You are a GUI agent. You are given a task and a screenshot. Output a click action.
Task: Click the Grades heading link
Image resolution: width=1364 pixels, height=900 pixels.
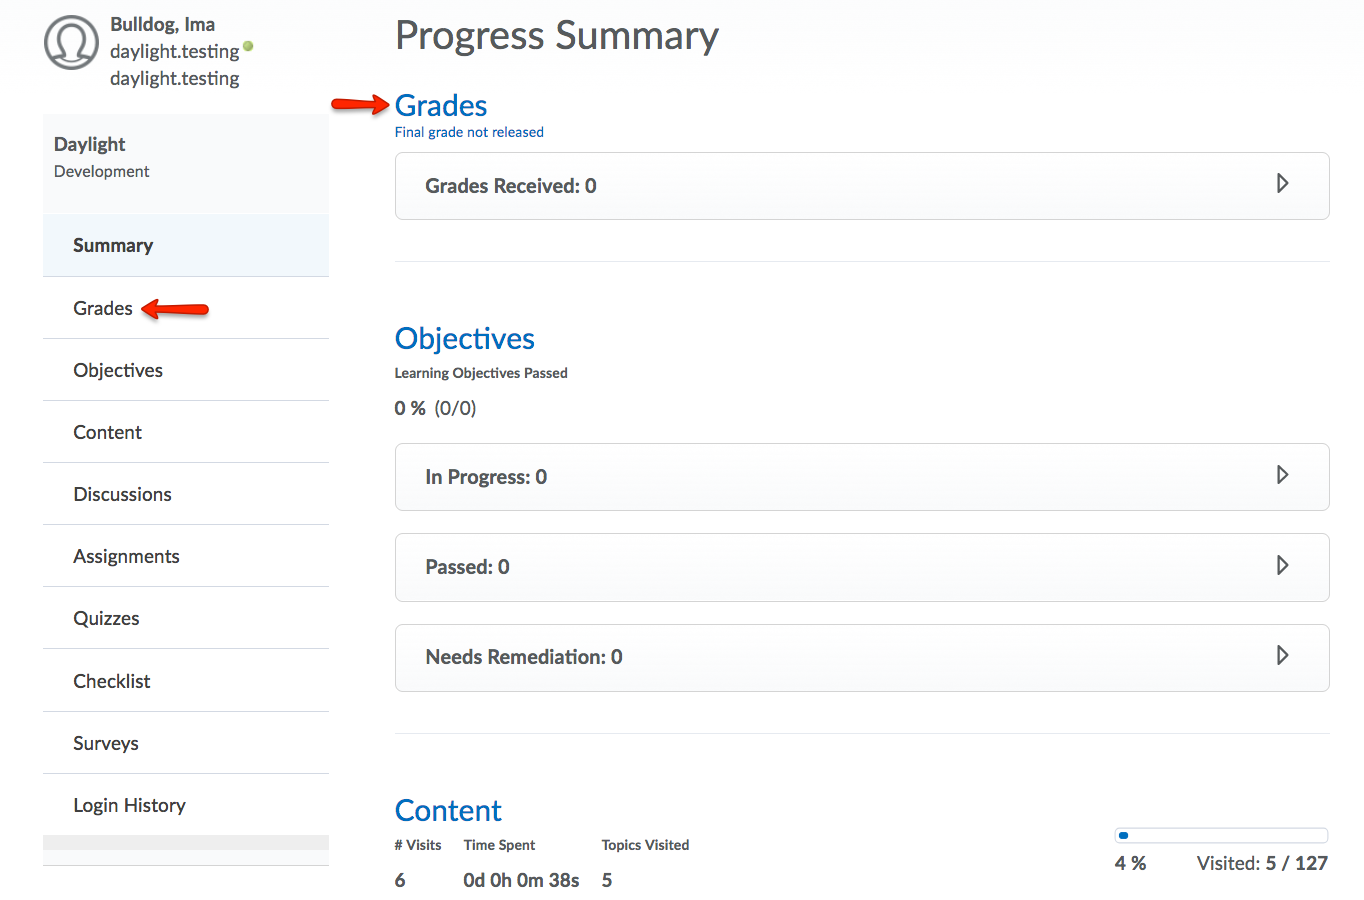441,106
